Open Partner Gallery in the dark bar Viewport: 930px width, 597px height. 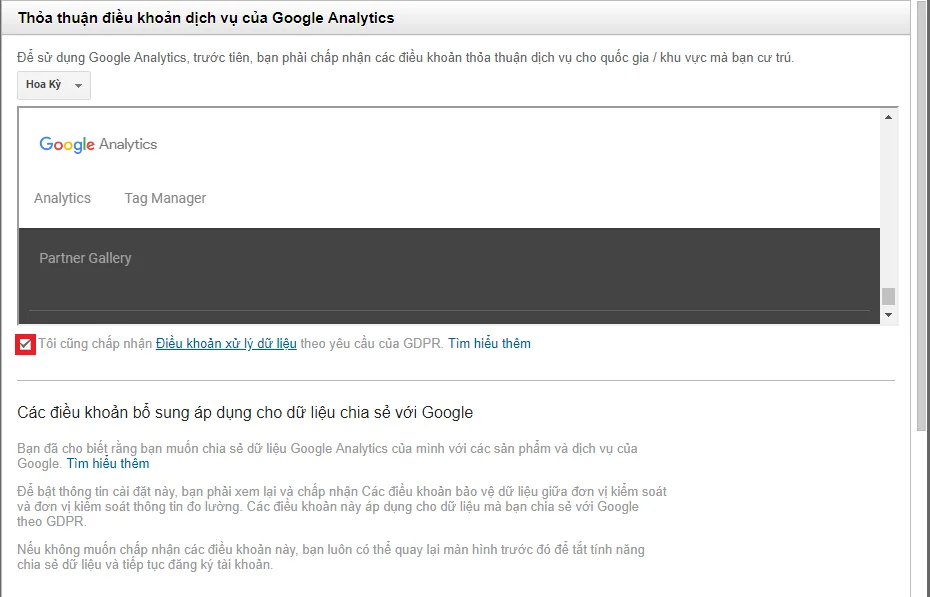(x=85, y=258)
